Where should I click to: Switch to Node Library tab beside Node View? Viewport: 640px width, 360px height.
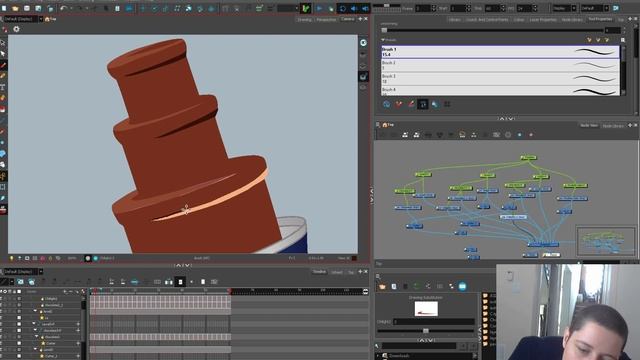pos(613,126)
